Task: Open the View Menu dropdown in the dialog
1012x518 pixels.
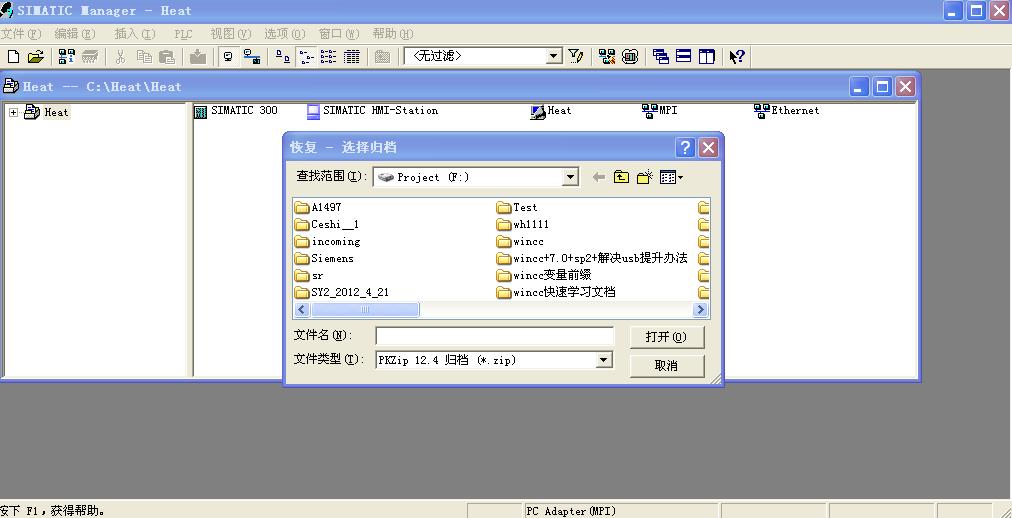Action: click(x=671, y=177)
